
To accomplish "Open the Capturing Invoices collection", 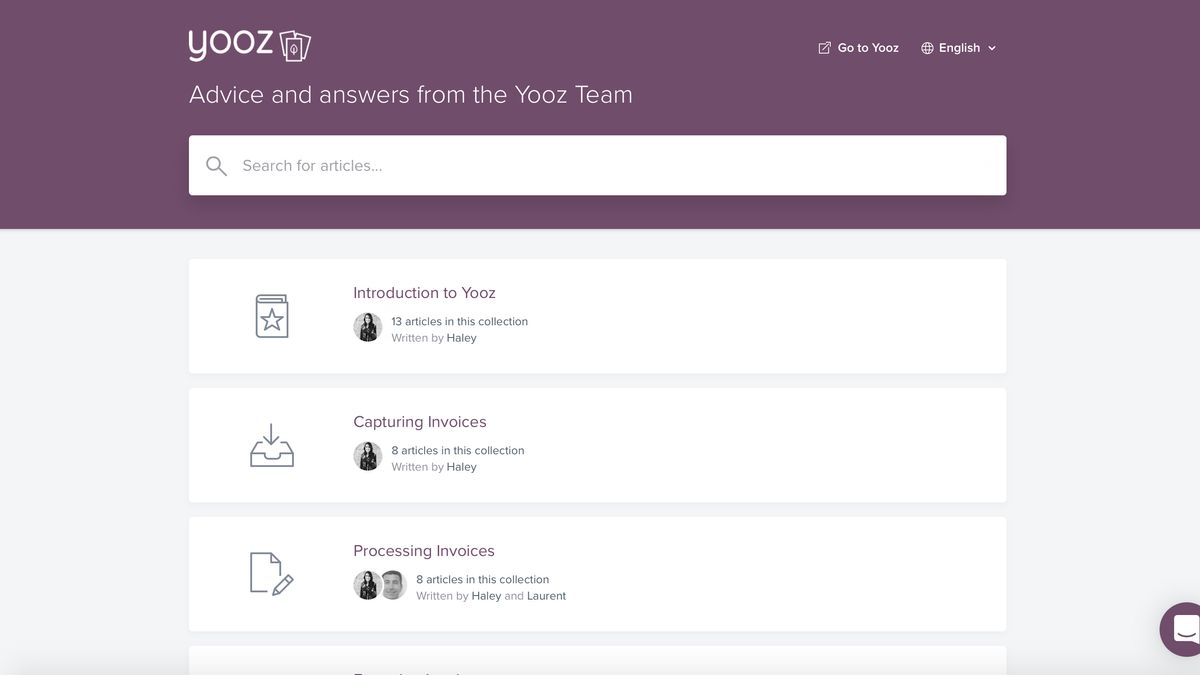I will click(419, 421).
